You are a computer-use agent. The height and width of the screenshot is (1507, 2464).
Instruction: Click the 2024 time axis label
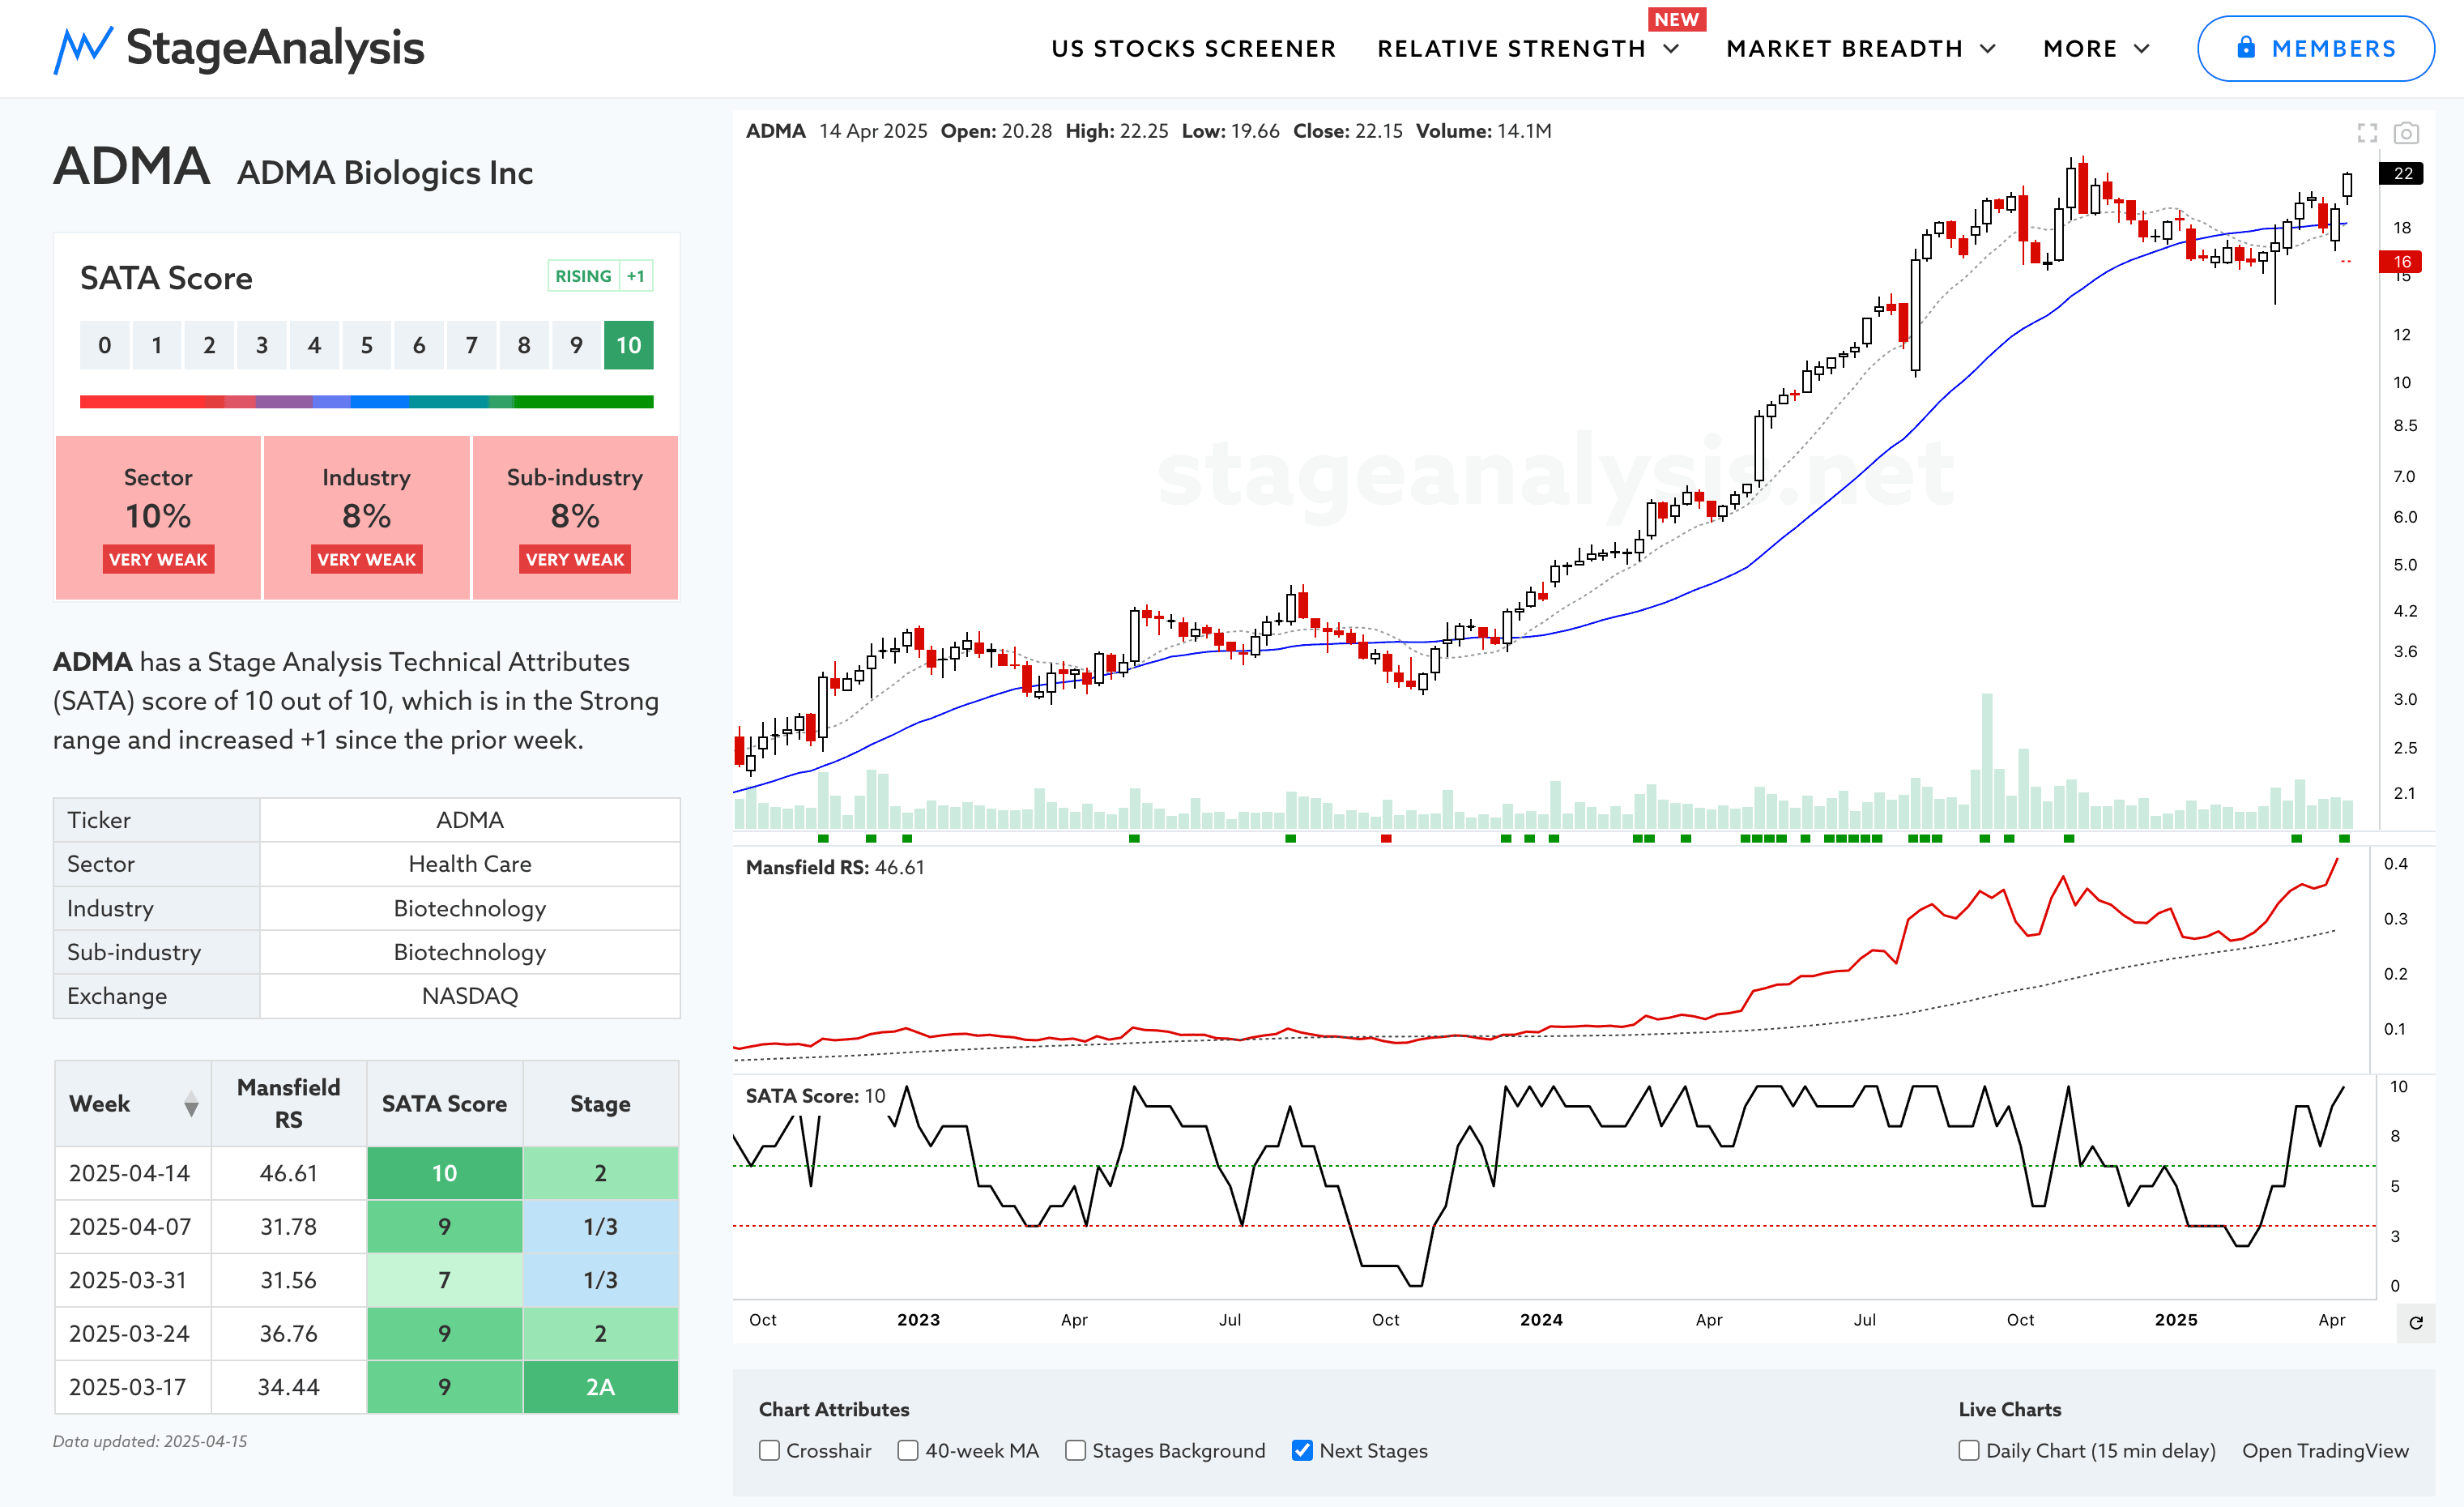coord(1541,1320)
